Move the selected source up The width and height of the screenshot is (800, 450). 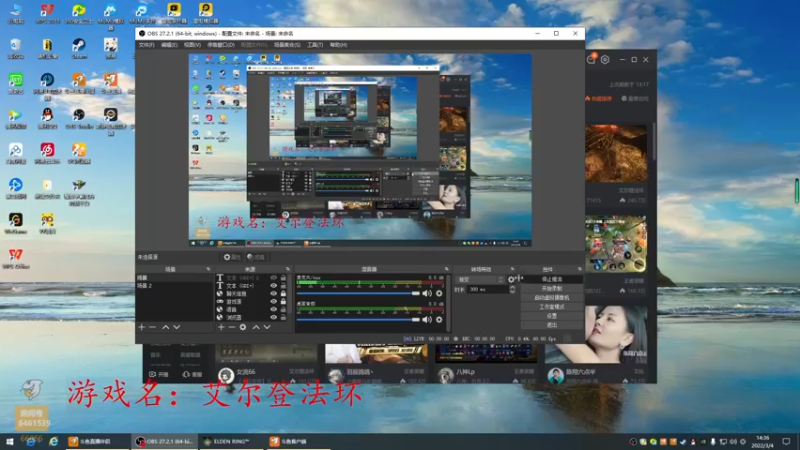(x=256, y=327)
